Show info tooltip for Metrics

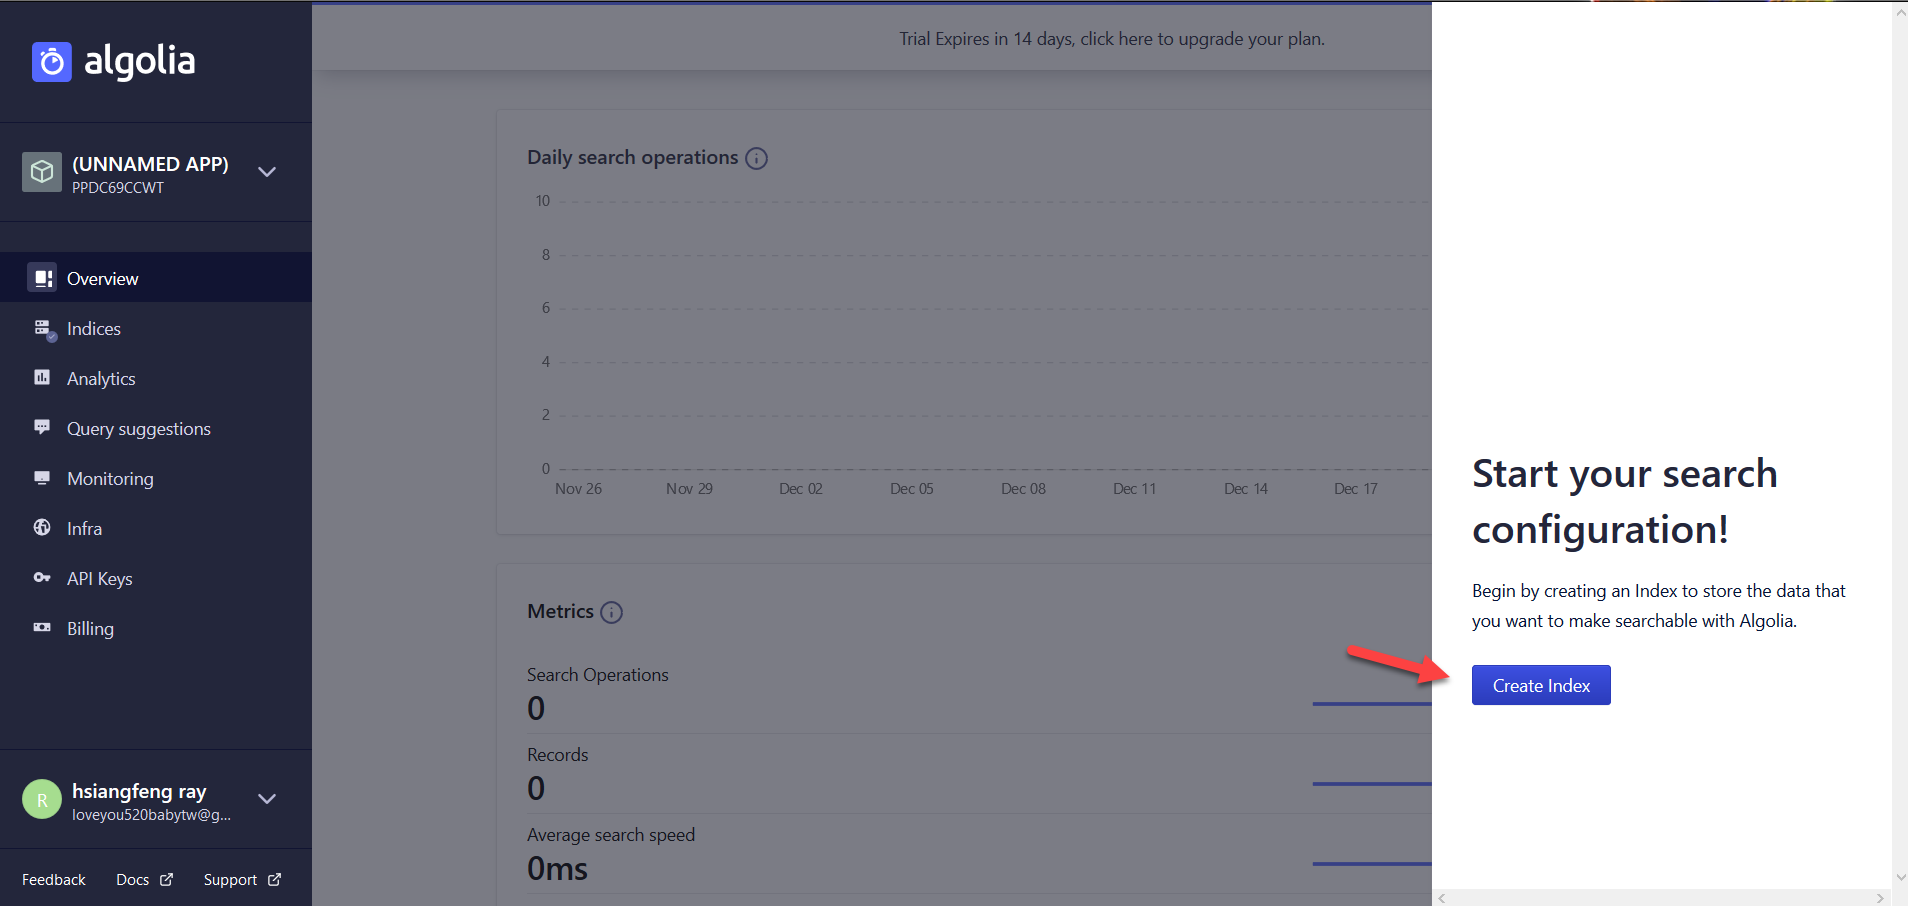[x=611, y=612]
